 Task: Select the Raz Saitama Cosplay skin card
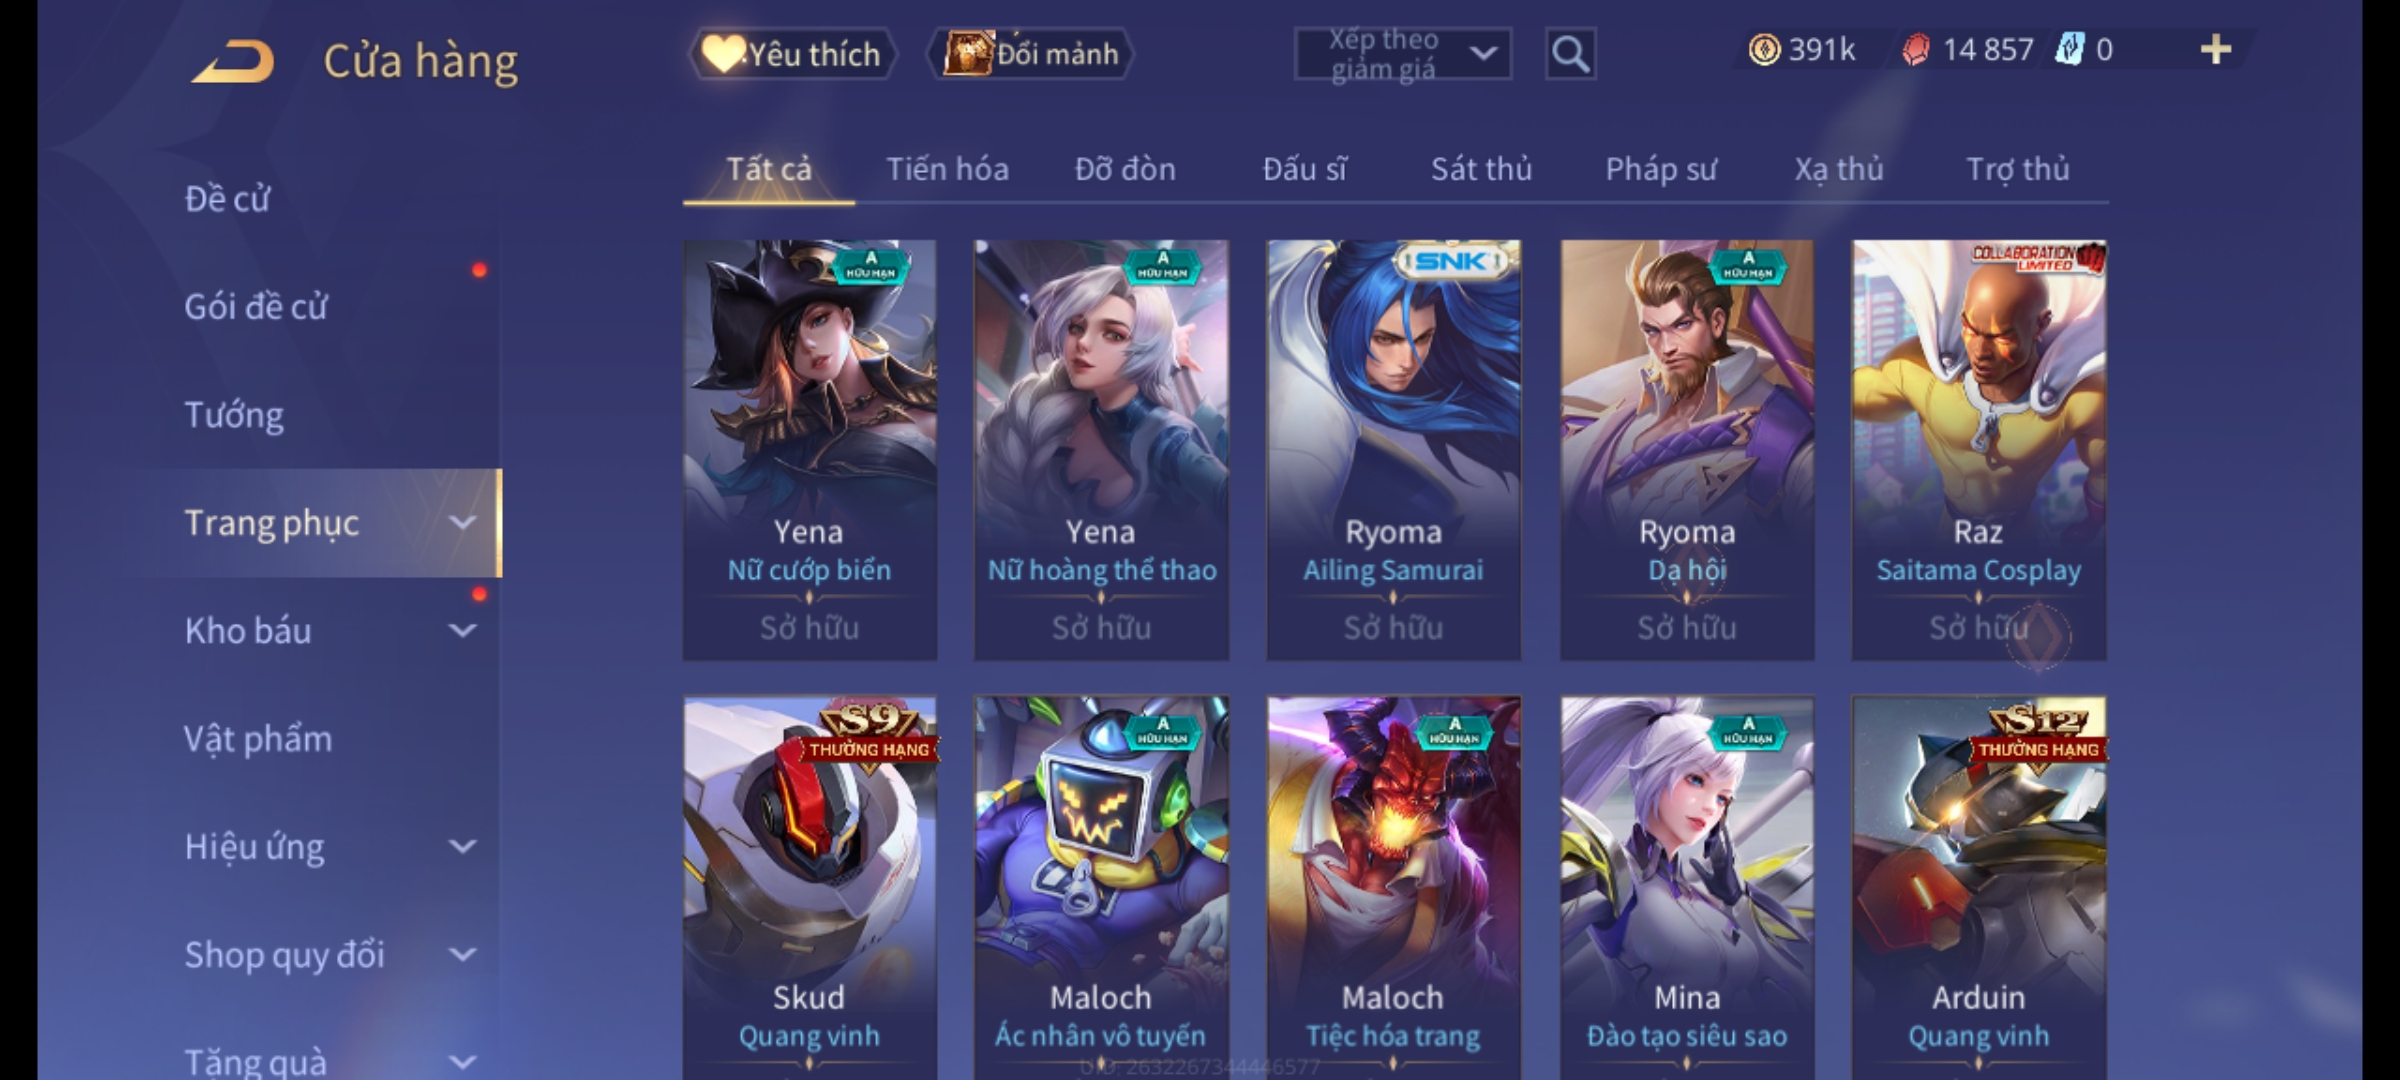1979,450
